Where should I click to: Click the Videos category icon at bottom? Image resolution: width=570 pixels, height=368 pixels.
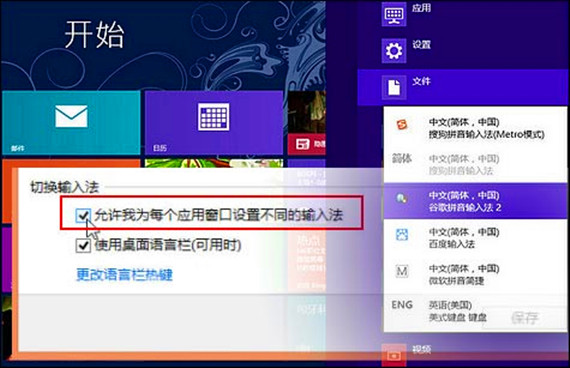coord(394,355)
